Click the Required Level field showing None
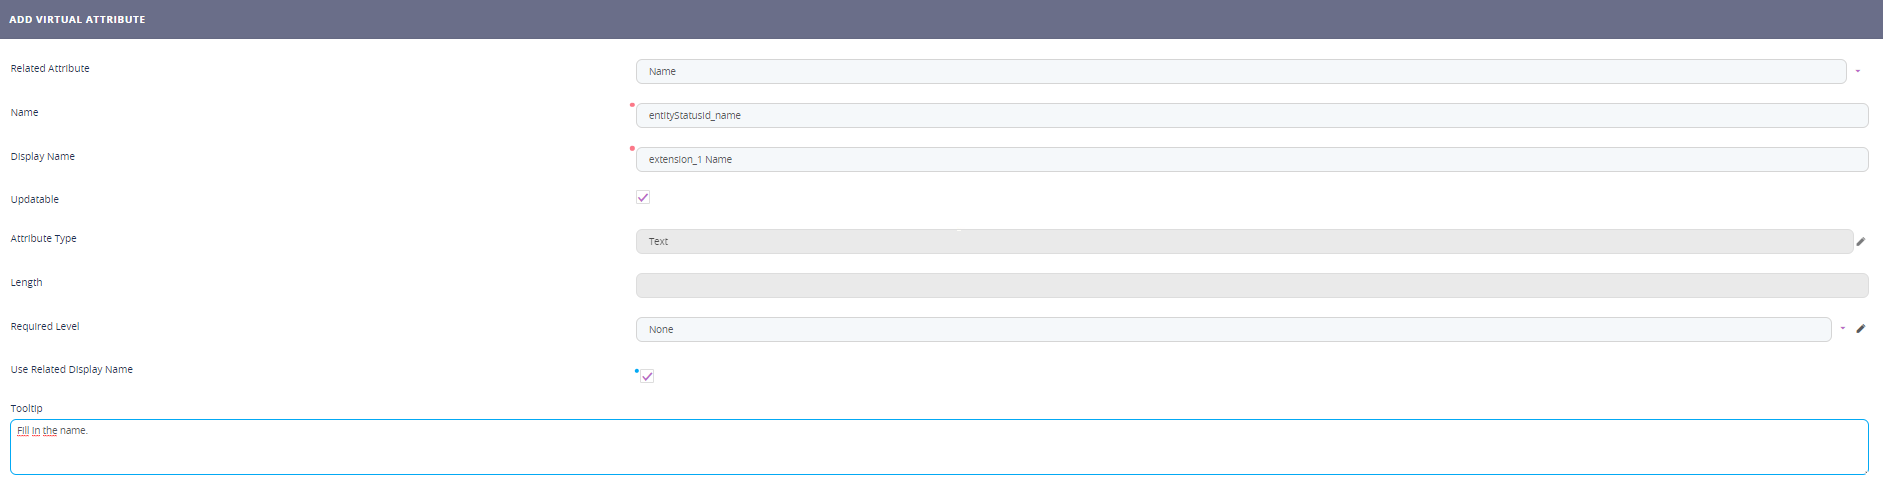Viewport: 1883px width, 492px height. pyautogui.click(x=1232, y=330)
